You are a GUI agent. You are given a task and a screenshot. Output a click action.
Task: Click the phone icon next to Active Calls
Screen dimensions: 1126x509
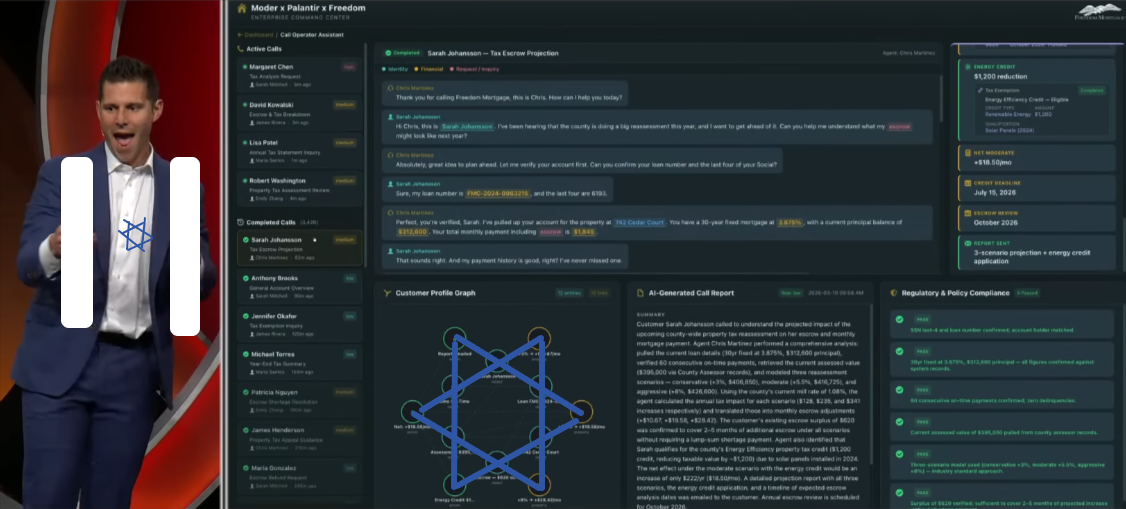[241, 49]
